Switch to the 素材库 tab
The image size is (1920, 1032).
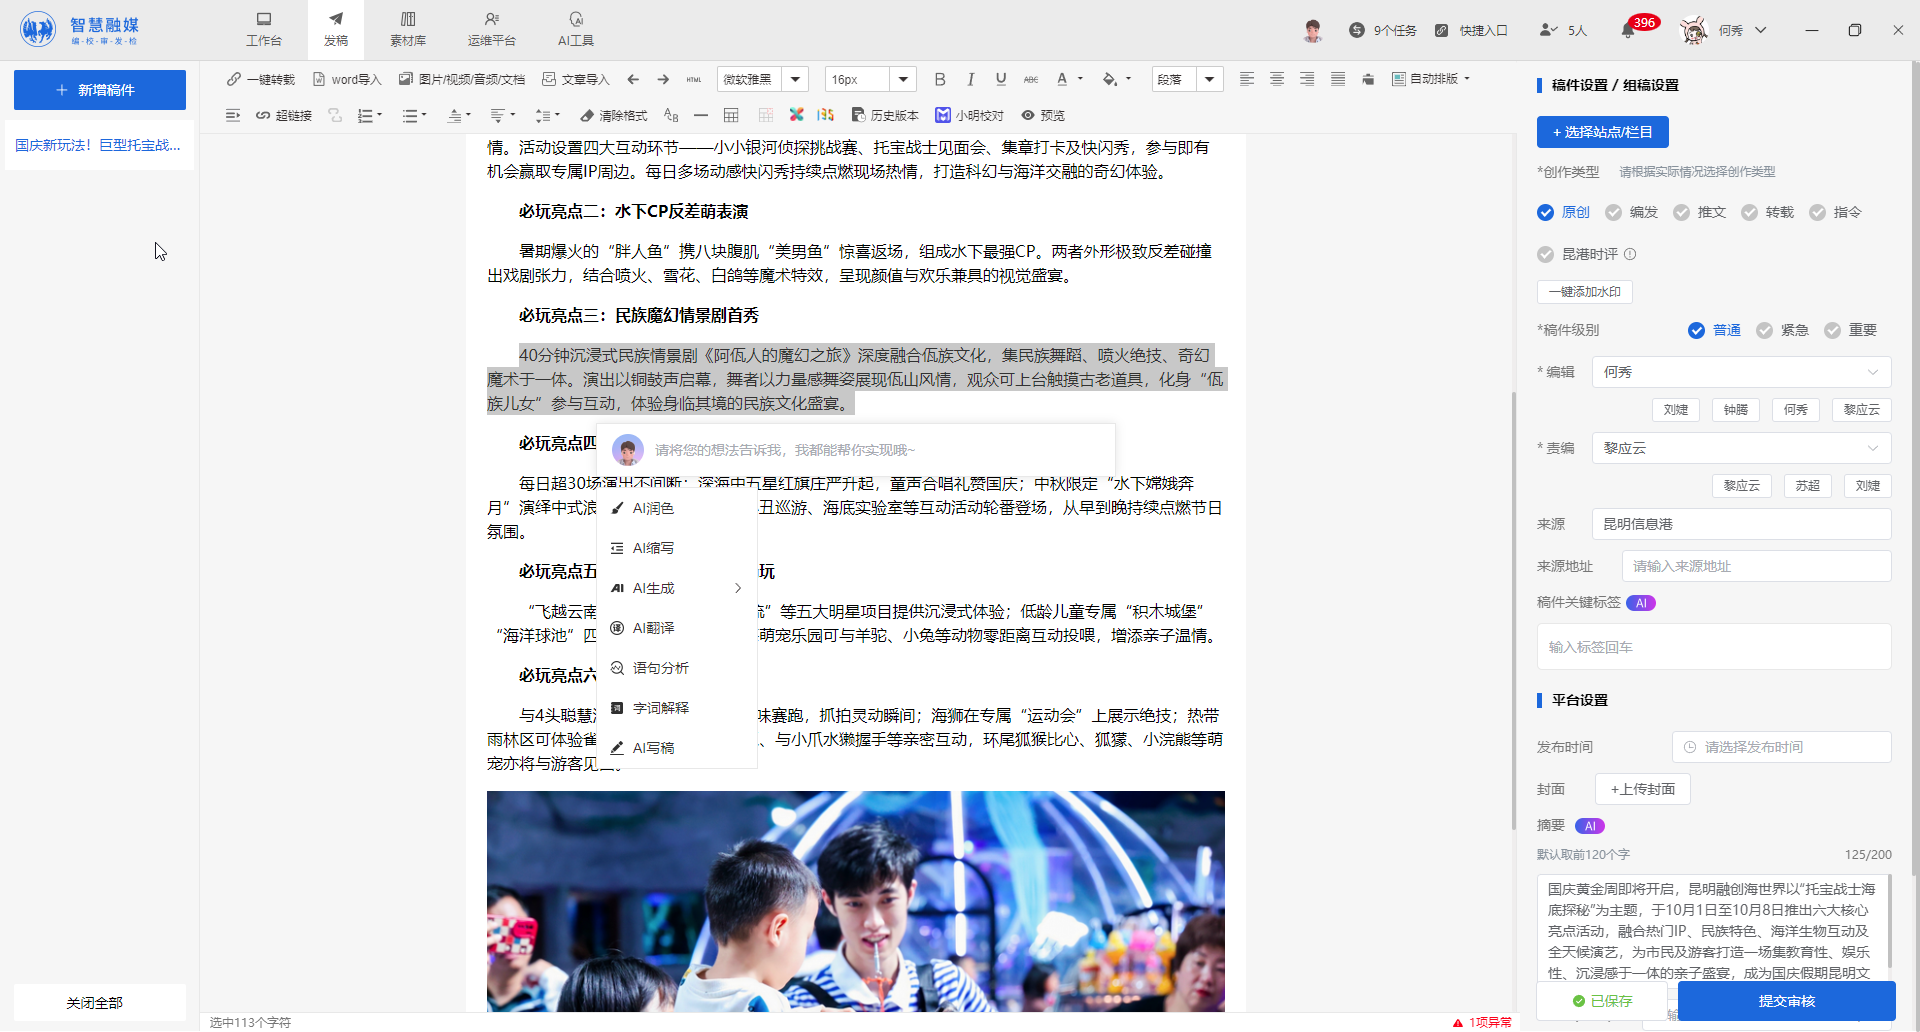[x=407, y=29]
